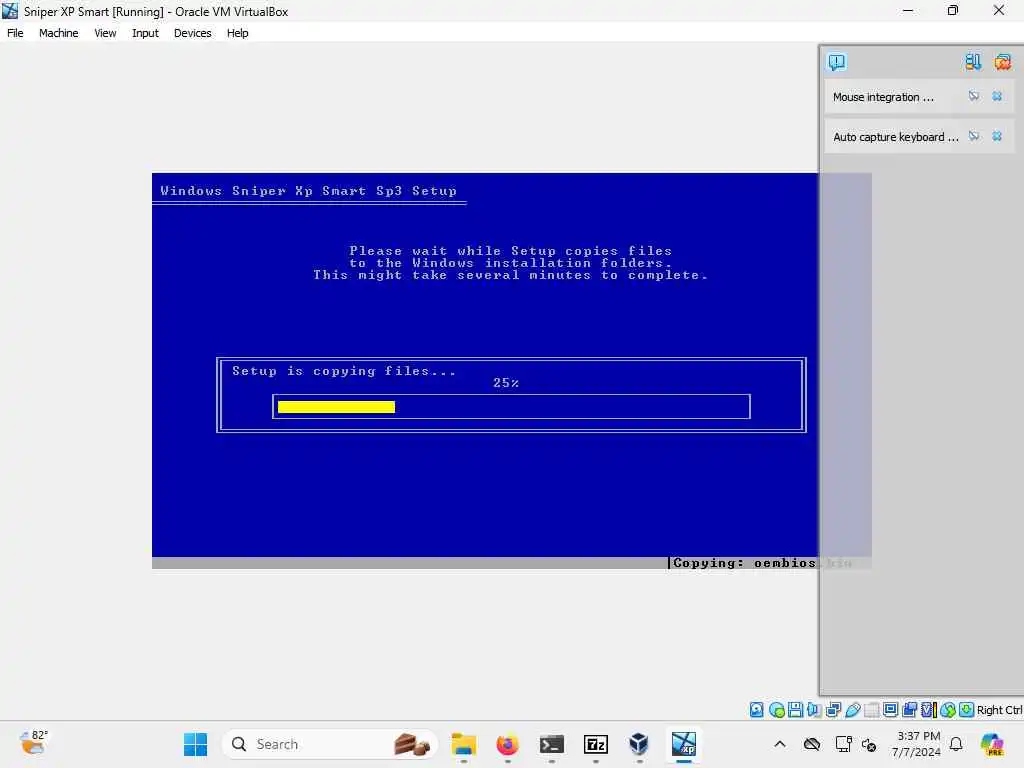Viewport: 1024px width, 768px height.
Task: Click 'Setup is copying files...' text
Action: click(x=344, y=371)
